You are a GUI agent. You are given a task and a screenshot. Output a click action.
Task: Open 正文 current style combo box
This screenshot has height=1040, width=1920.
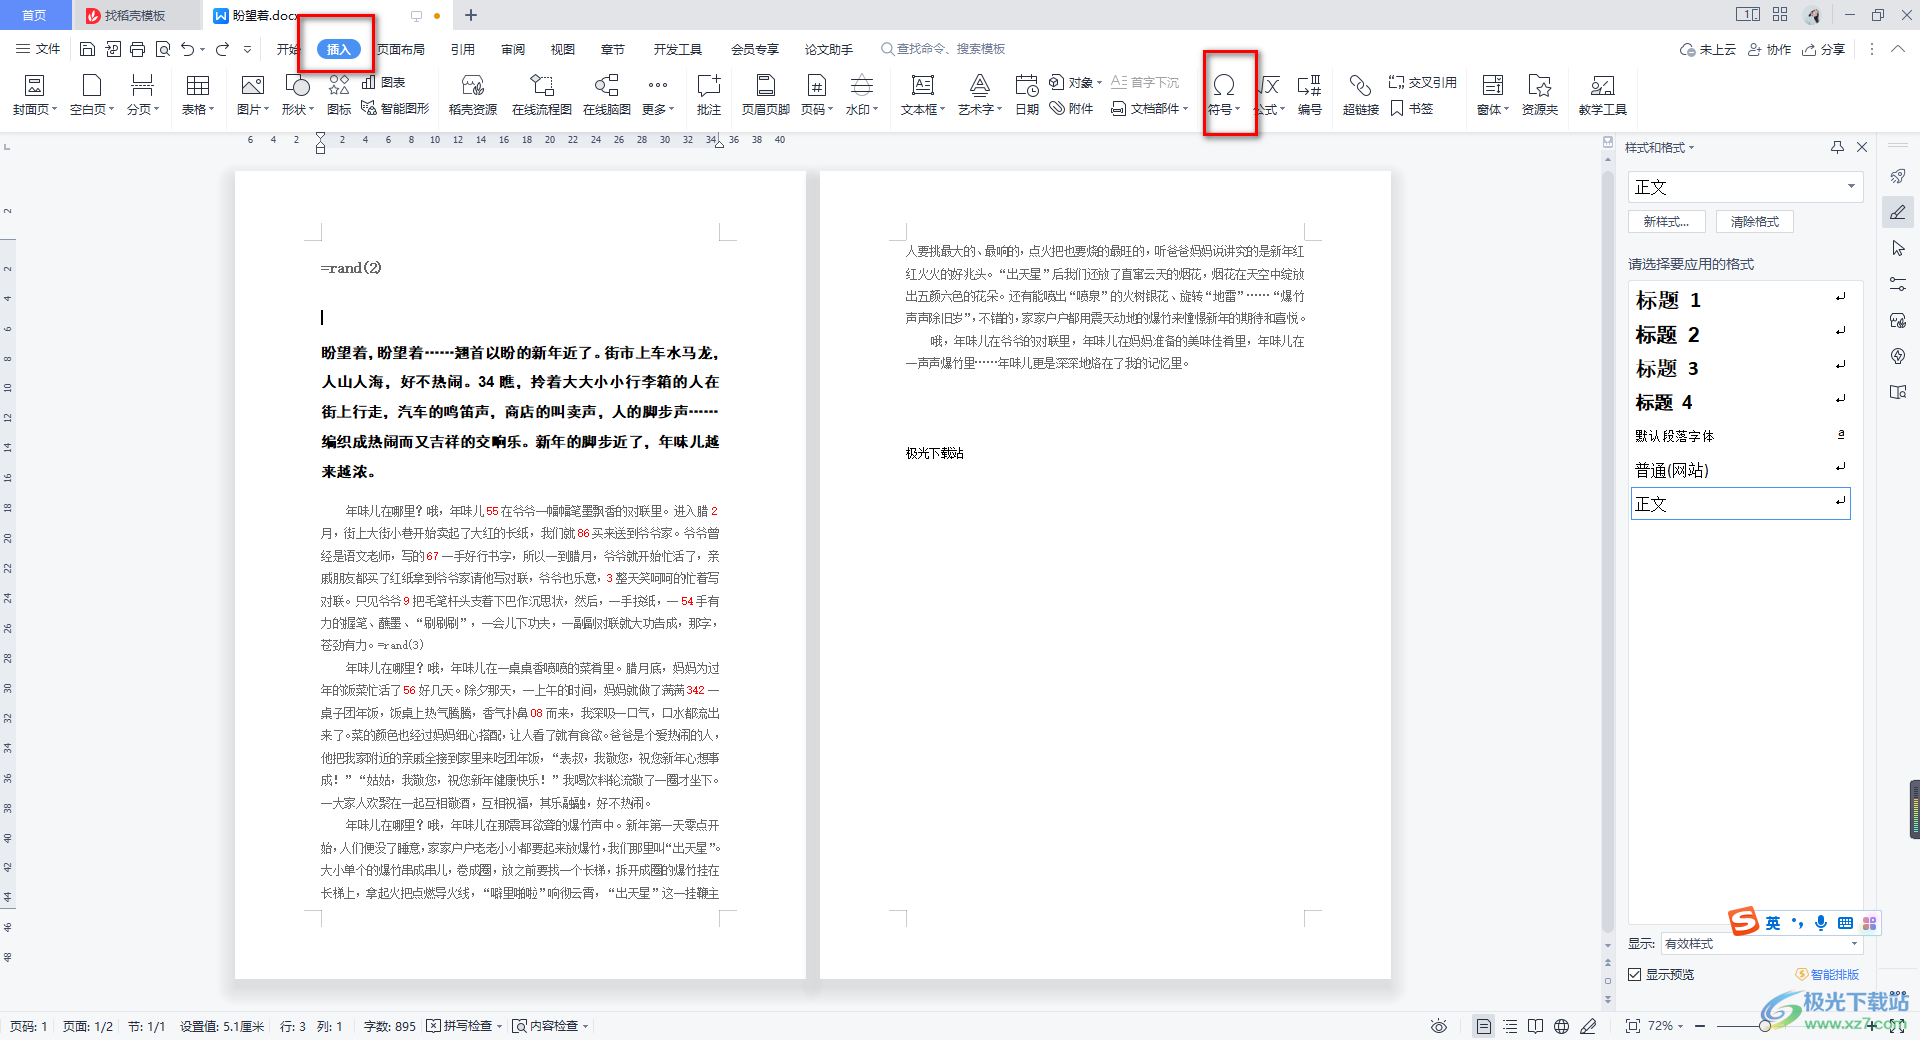pyautogui.click(x=1745, y=187)
